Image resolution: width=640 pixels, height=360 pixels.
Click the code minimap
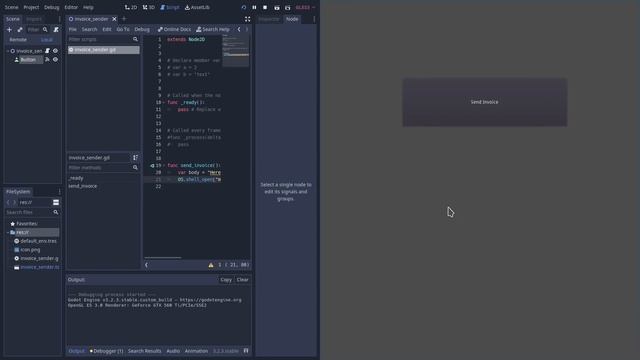point(236,51)
